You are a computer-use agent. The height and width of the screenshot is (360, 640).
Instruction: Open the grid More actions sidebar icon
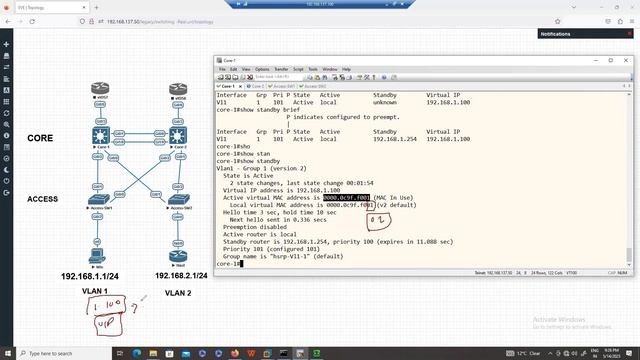(6, 102)
